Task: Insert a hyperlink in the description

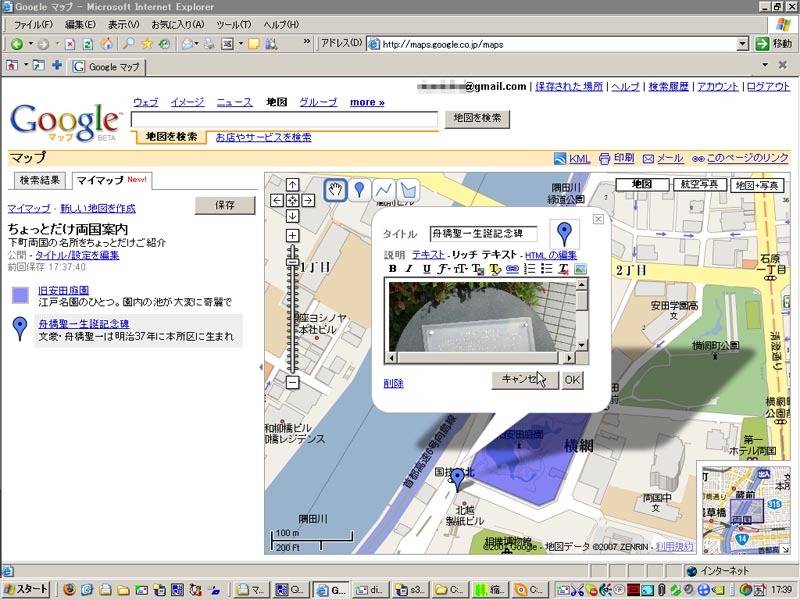Action: pos(512,268)
